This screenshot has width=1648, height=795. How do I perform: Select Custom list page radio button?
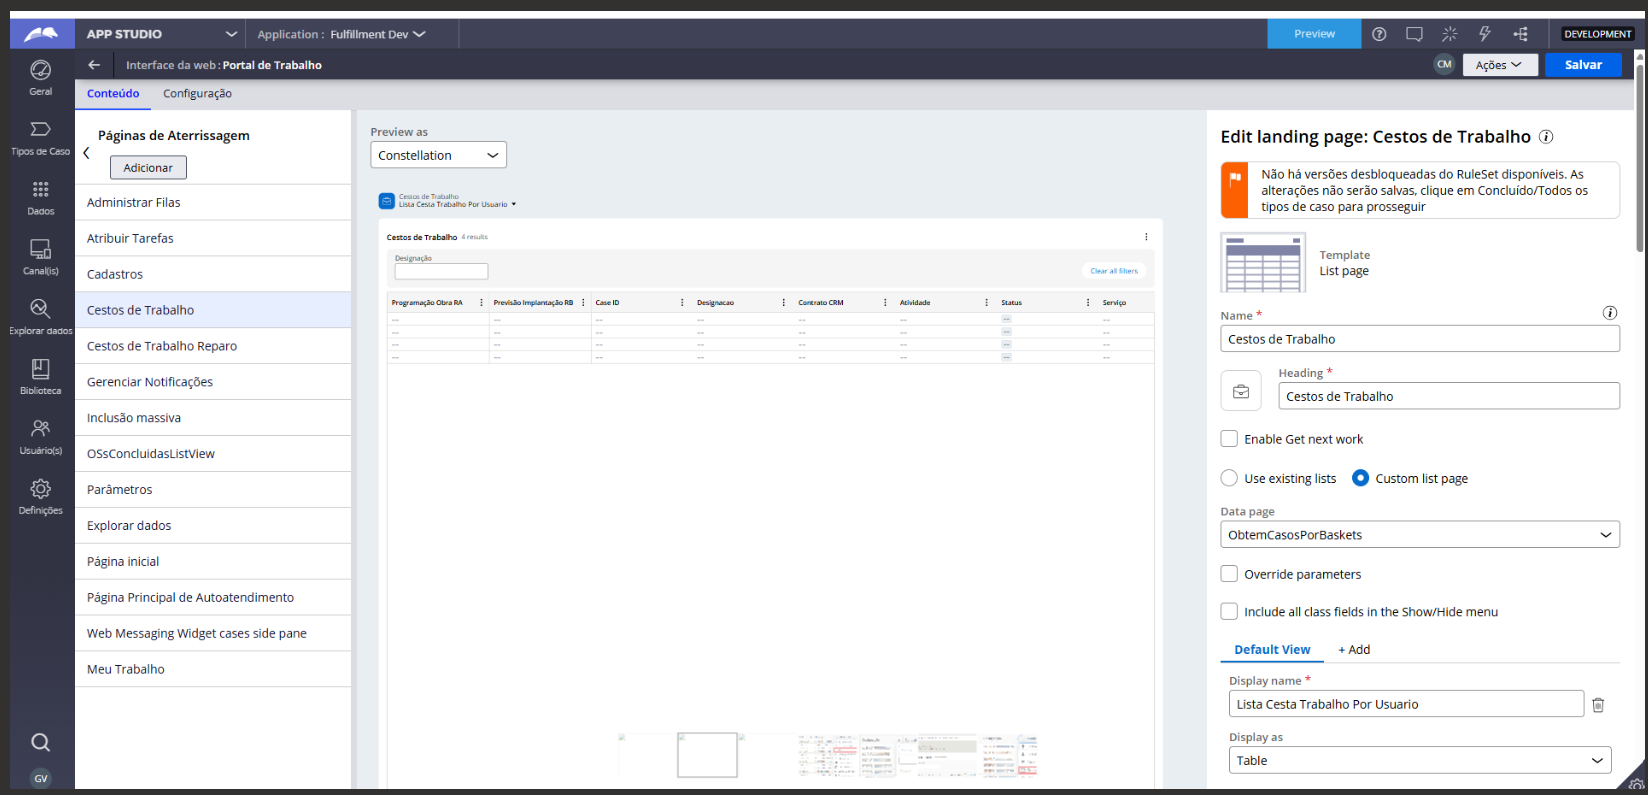[x=1360, y=478]
